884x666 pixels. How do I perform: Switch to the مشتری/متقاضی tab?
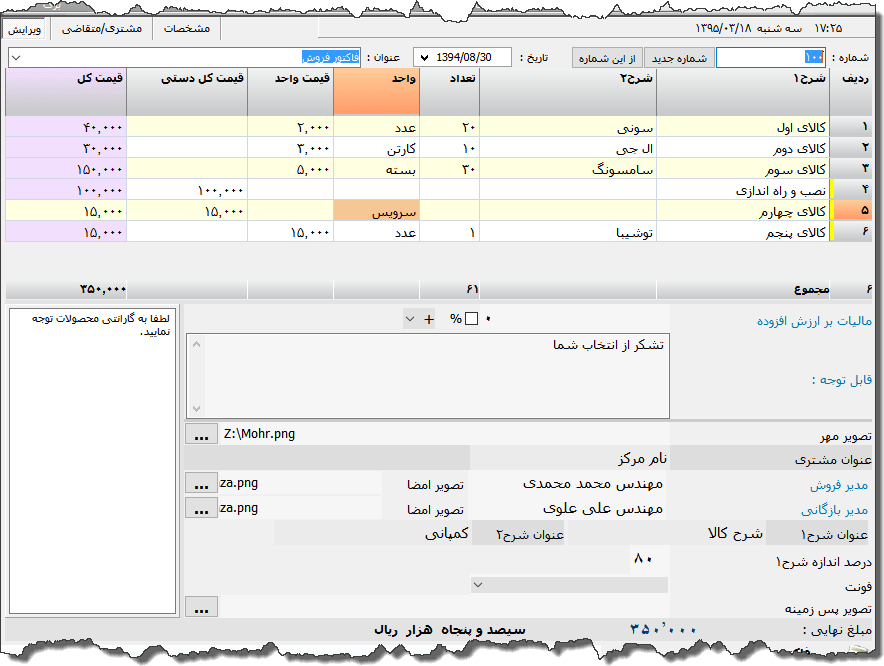click(101, 29)
